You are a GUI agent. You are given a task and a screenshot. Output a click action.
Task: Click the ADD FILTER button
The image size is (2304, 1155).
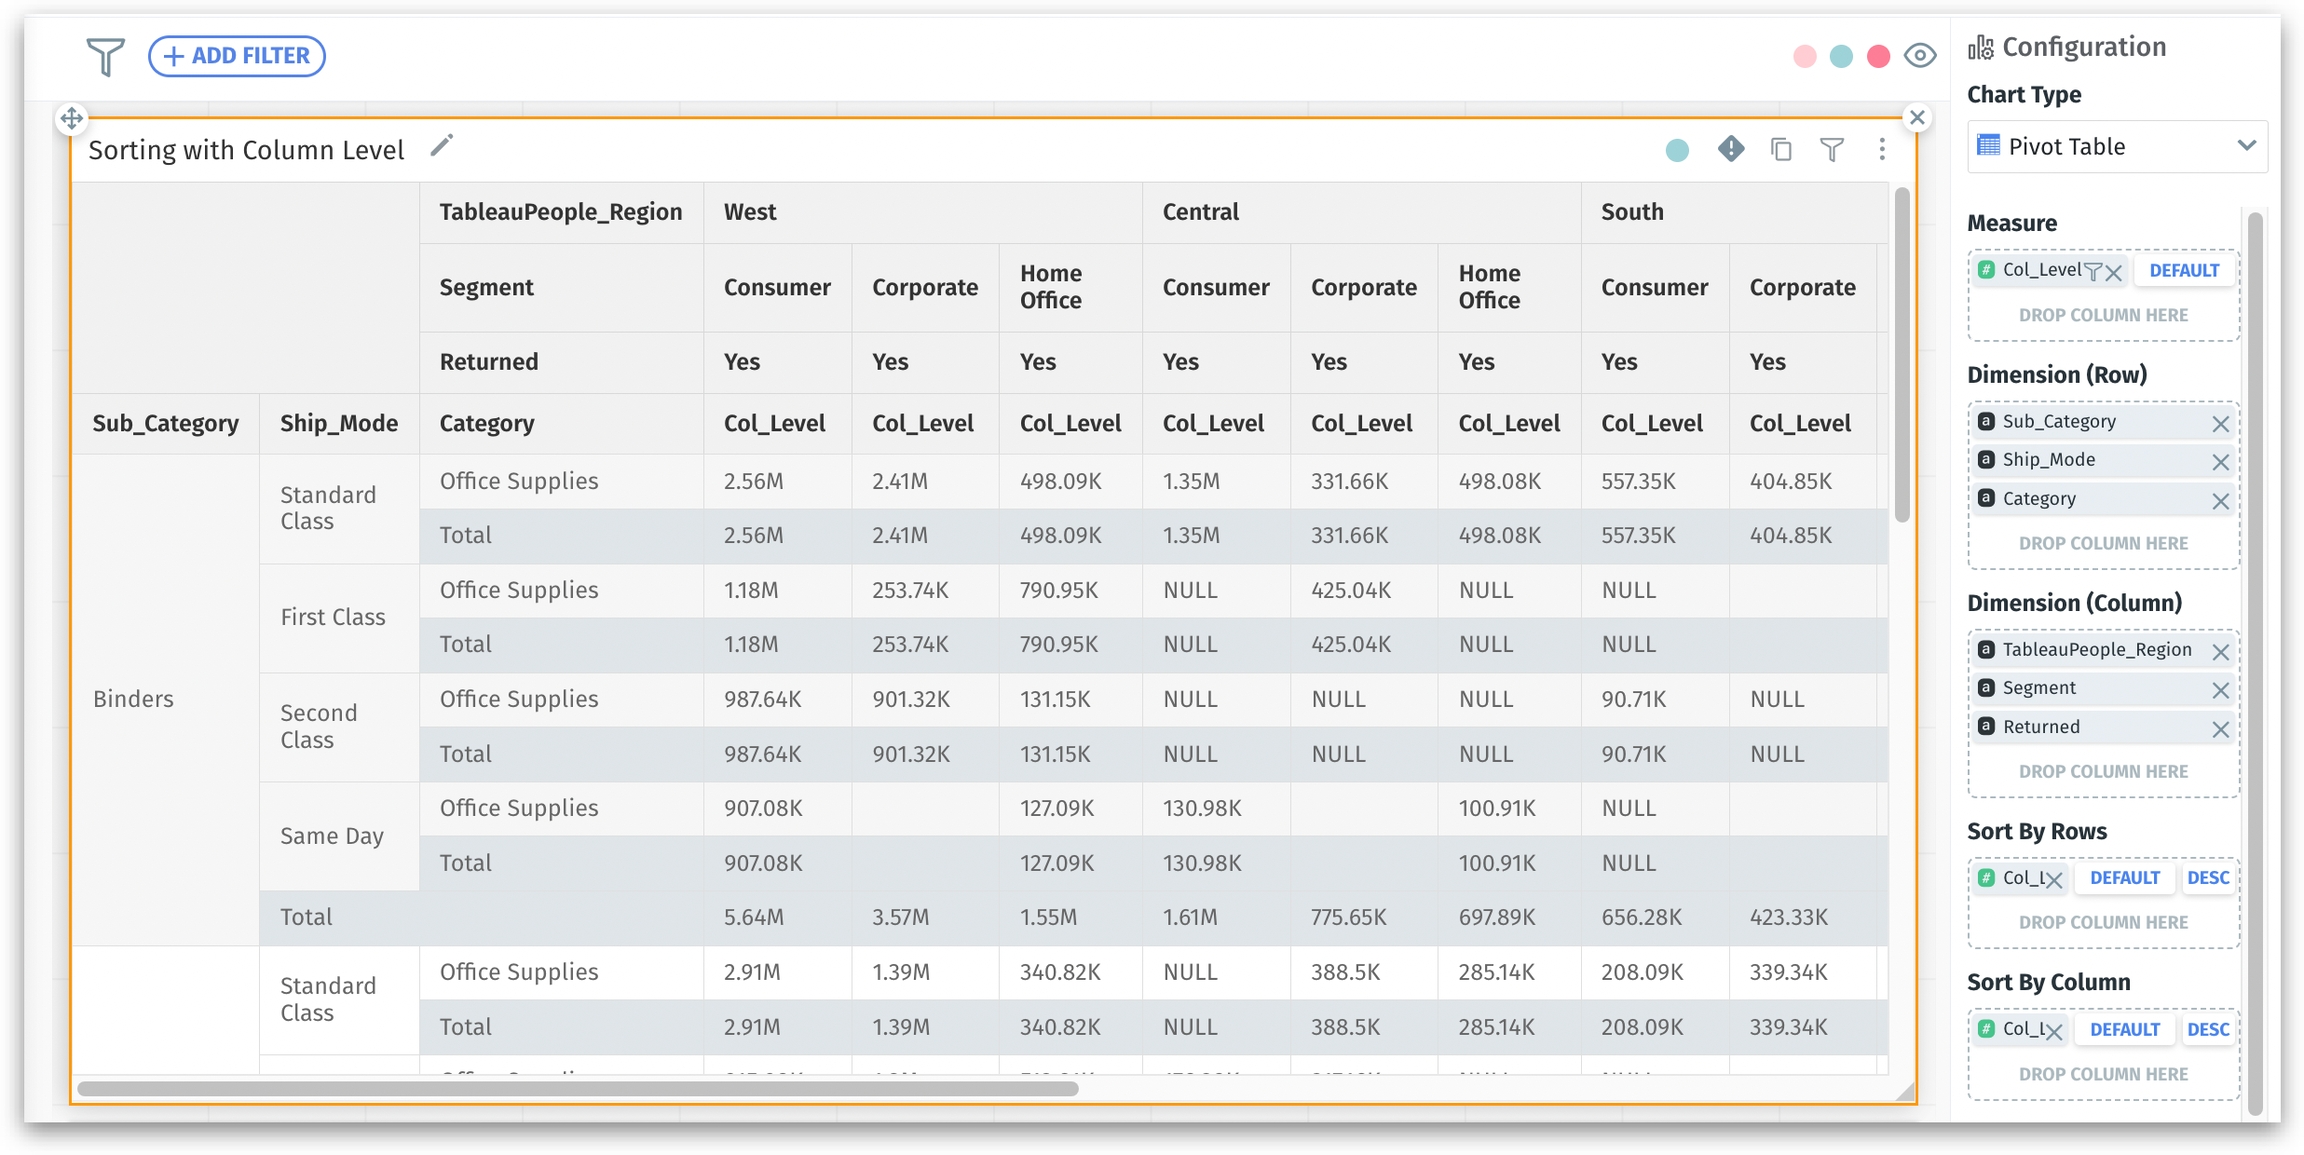coord(237,56)
